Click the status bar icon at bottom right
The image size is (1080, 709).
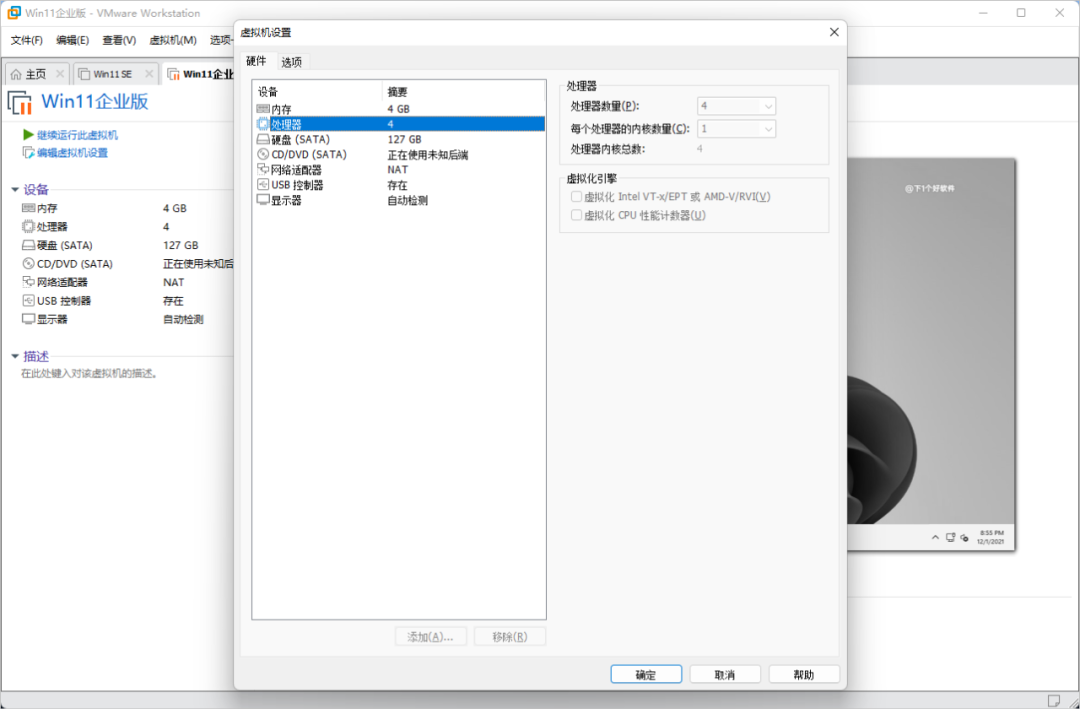pyautogui.click(x=1054, y=700)
